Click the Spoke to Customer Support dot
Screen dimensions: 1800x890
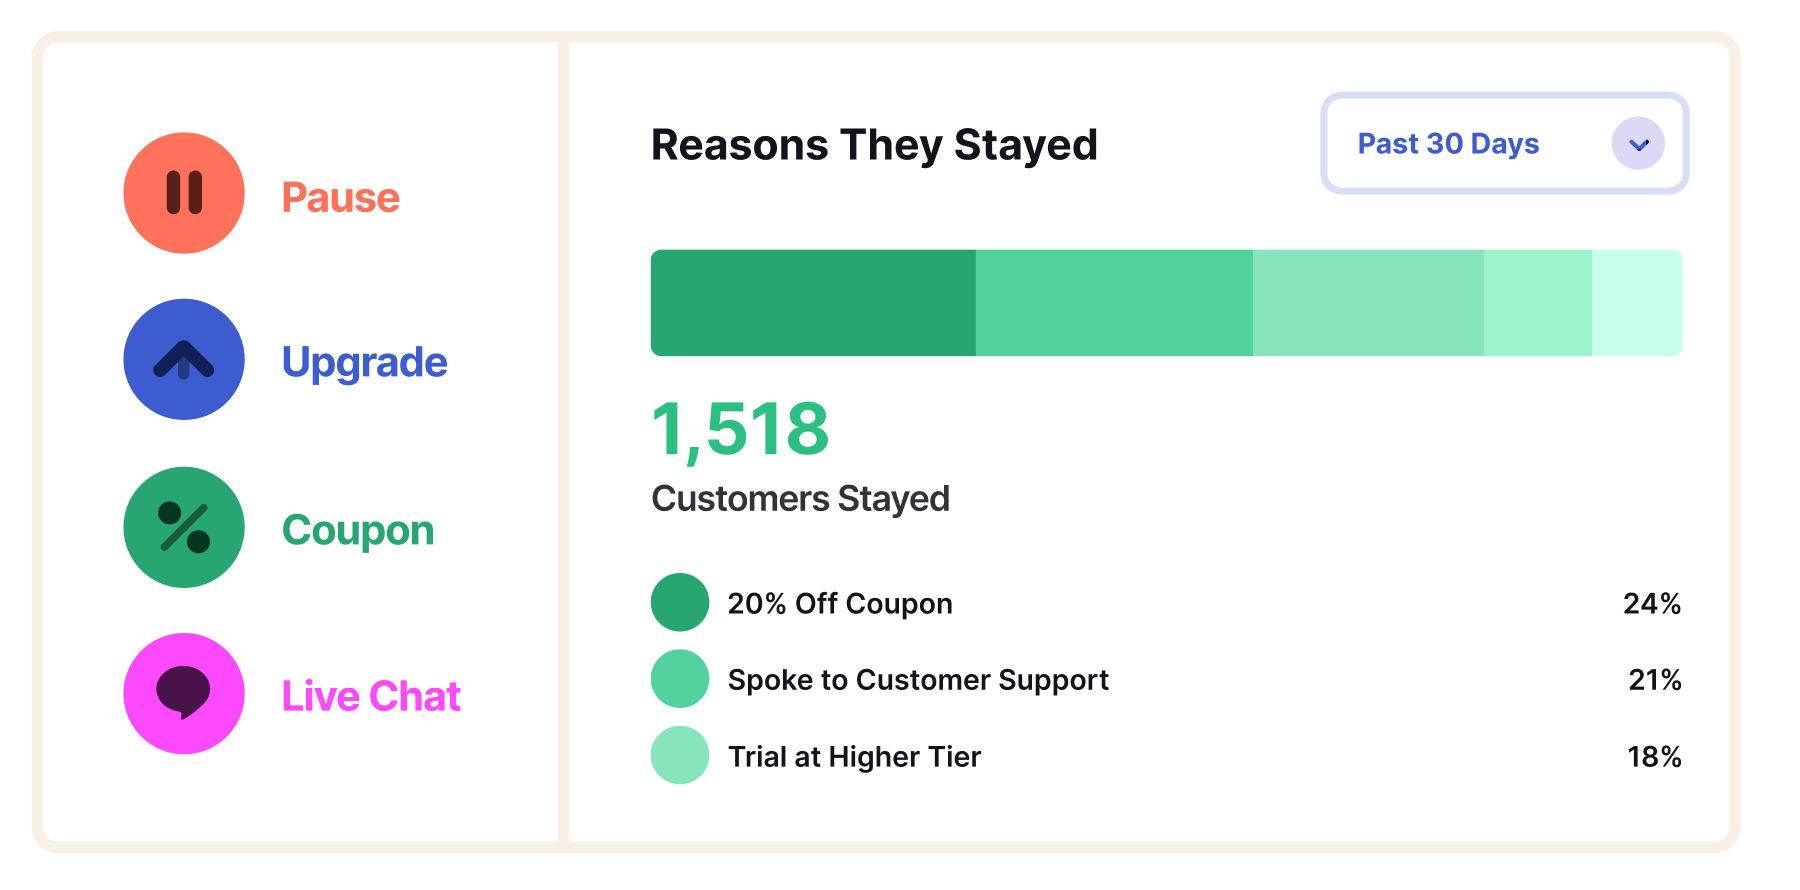680,679
